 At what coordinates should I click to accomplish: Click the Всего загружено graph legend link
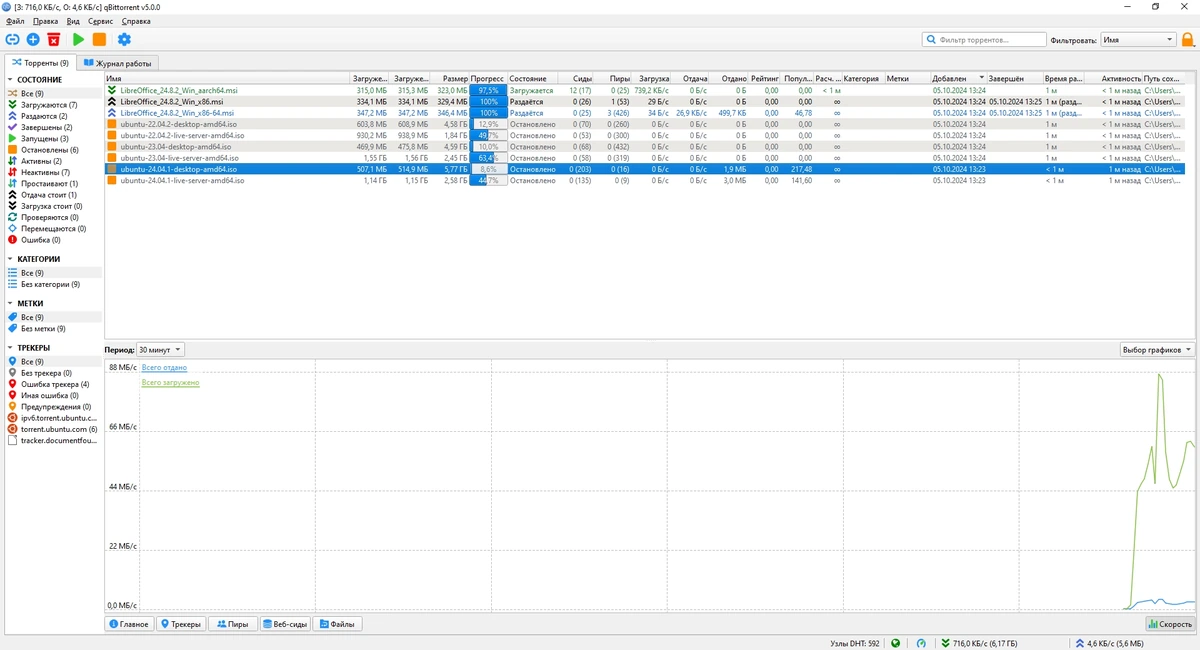170,383
